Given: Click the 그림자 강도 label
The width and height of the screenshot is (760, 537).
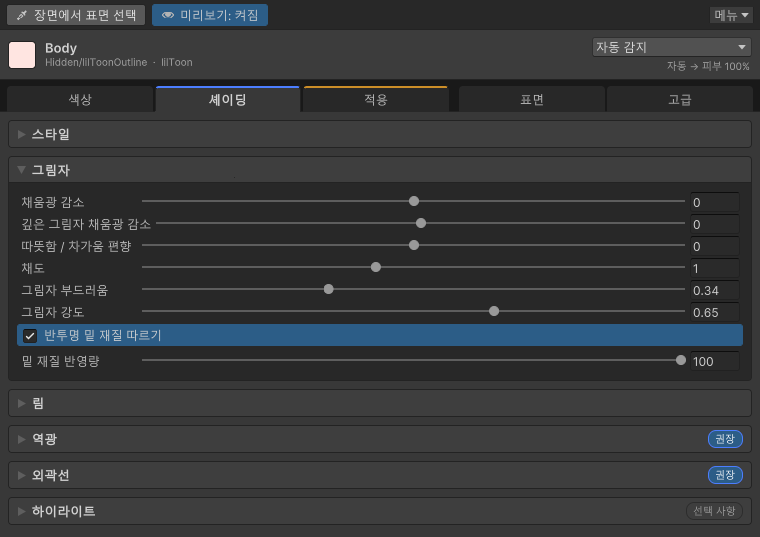Looking at the screenshot, I should click(53, 312).
